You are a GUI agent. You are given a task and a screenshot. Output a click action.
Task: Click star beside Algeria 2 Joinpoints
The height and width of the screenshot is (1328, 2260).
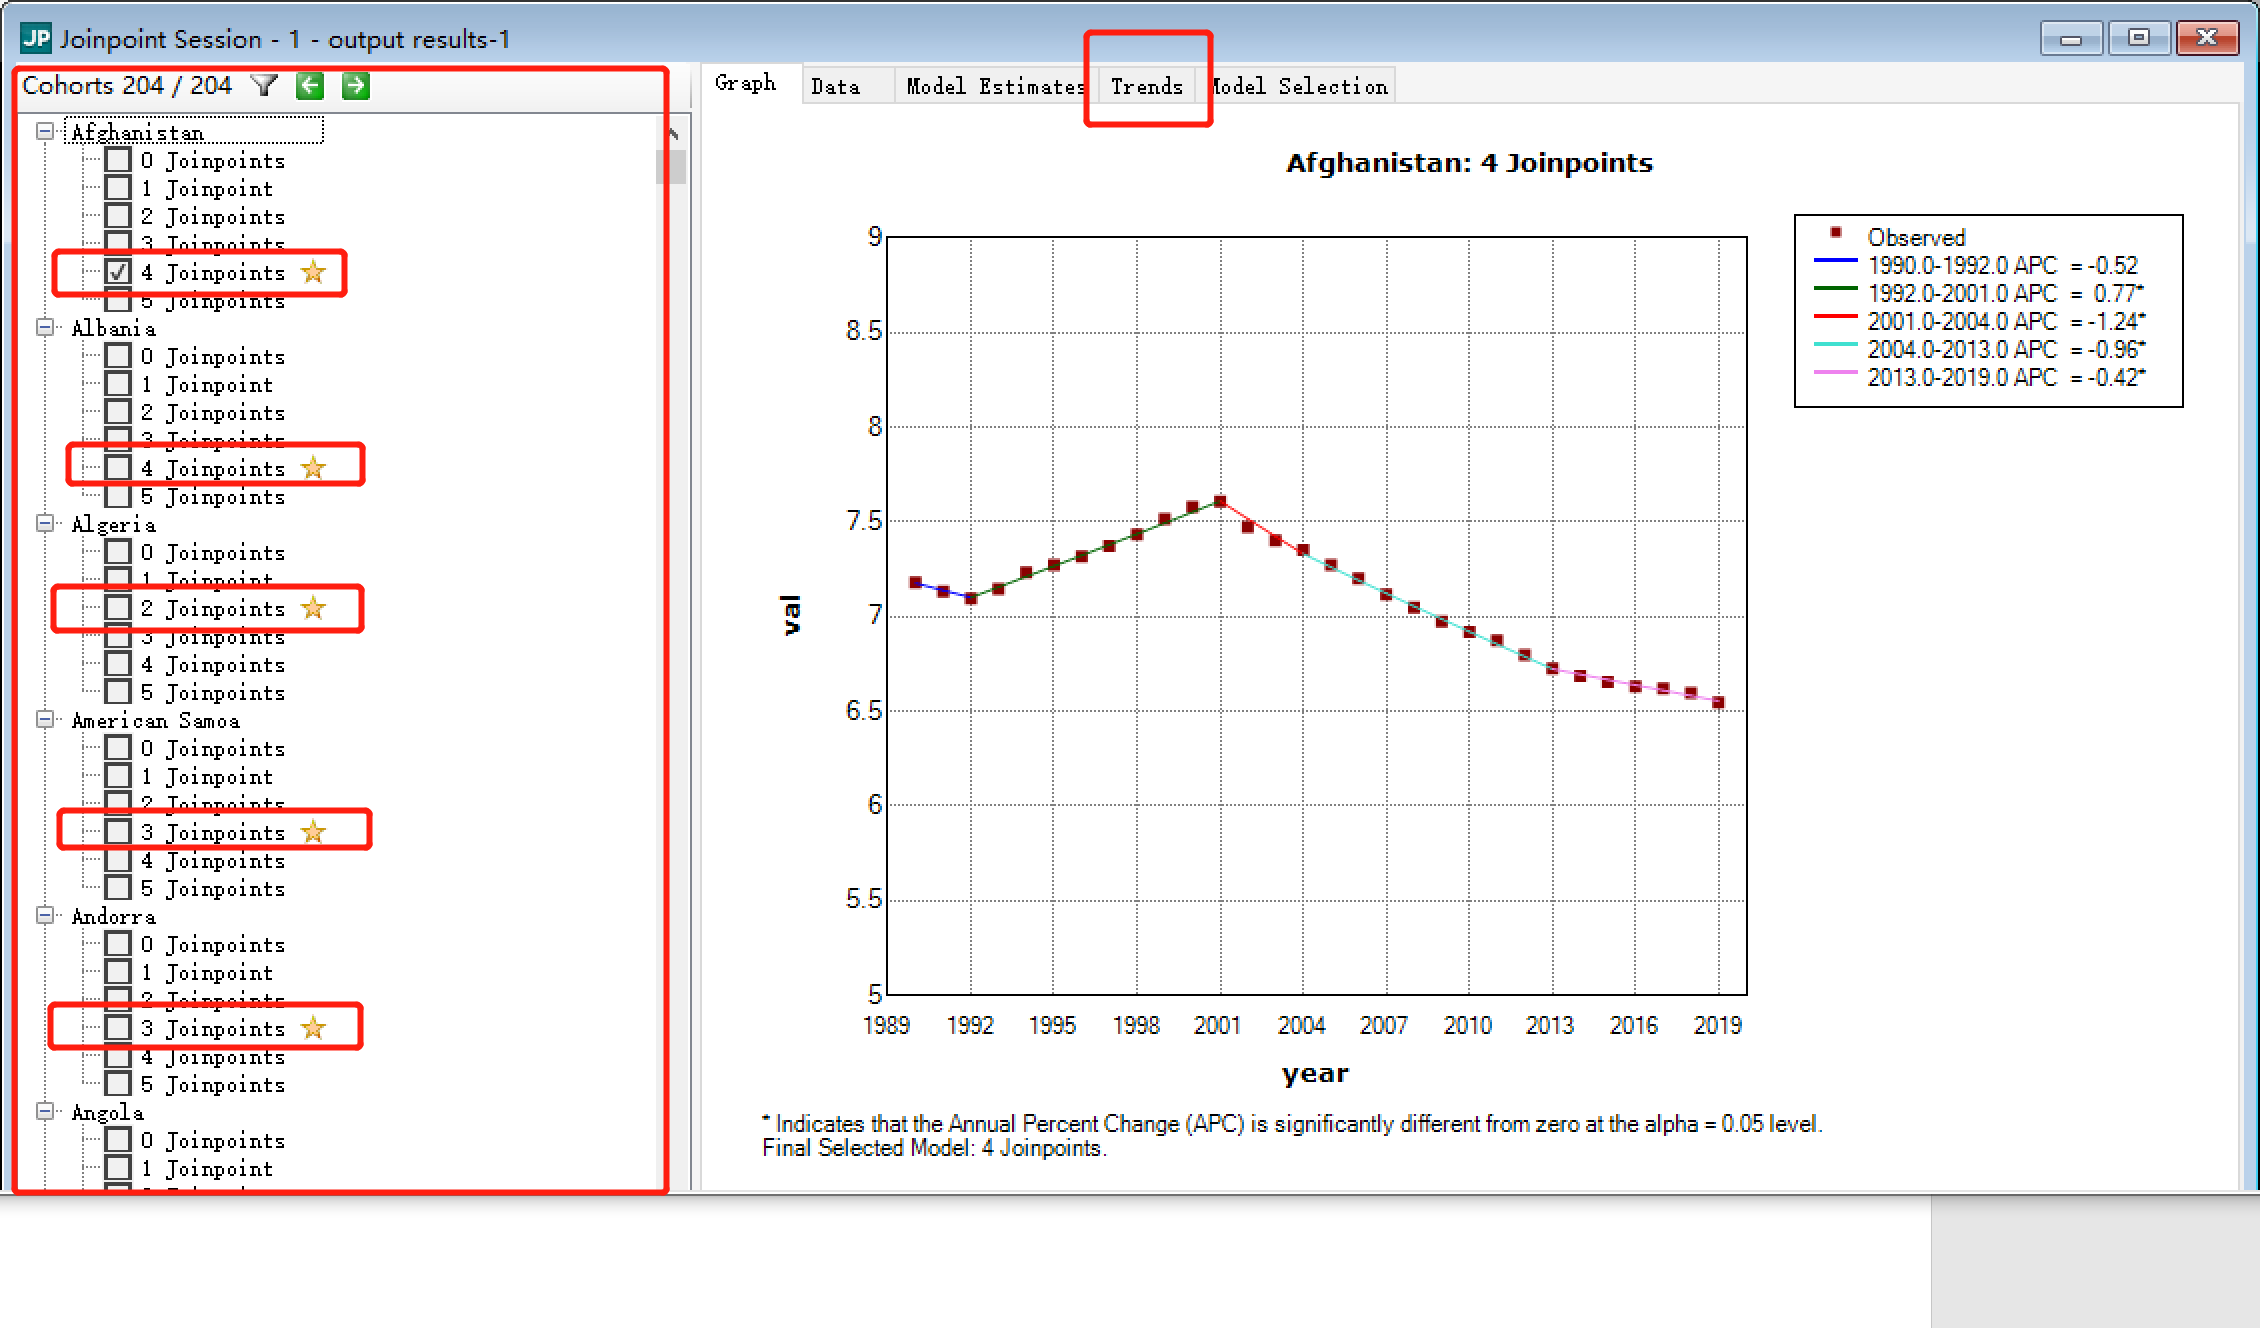point(313,608)
